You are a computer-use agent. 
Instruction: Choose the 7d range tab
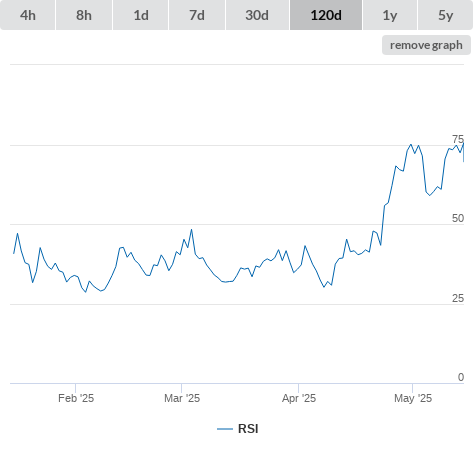[x=197, y=15]
